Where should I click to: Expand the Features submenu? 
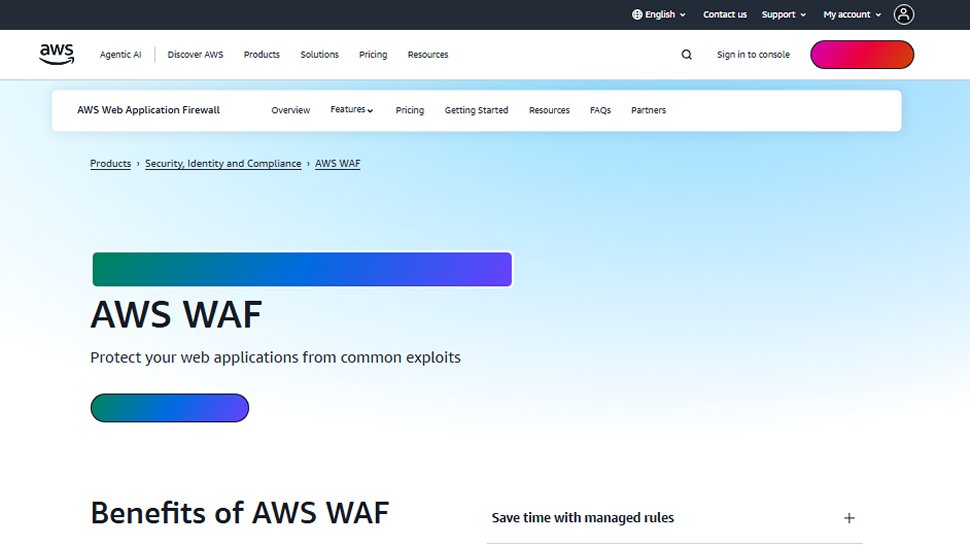(352, 109)
